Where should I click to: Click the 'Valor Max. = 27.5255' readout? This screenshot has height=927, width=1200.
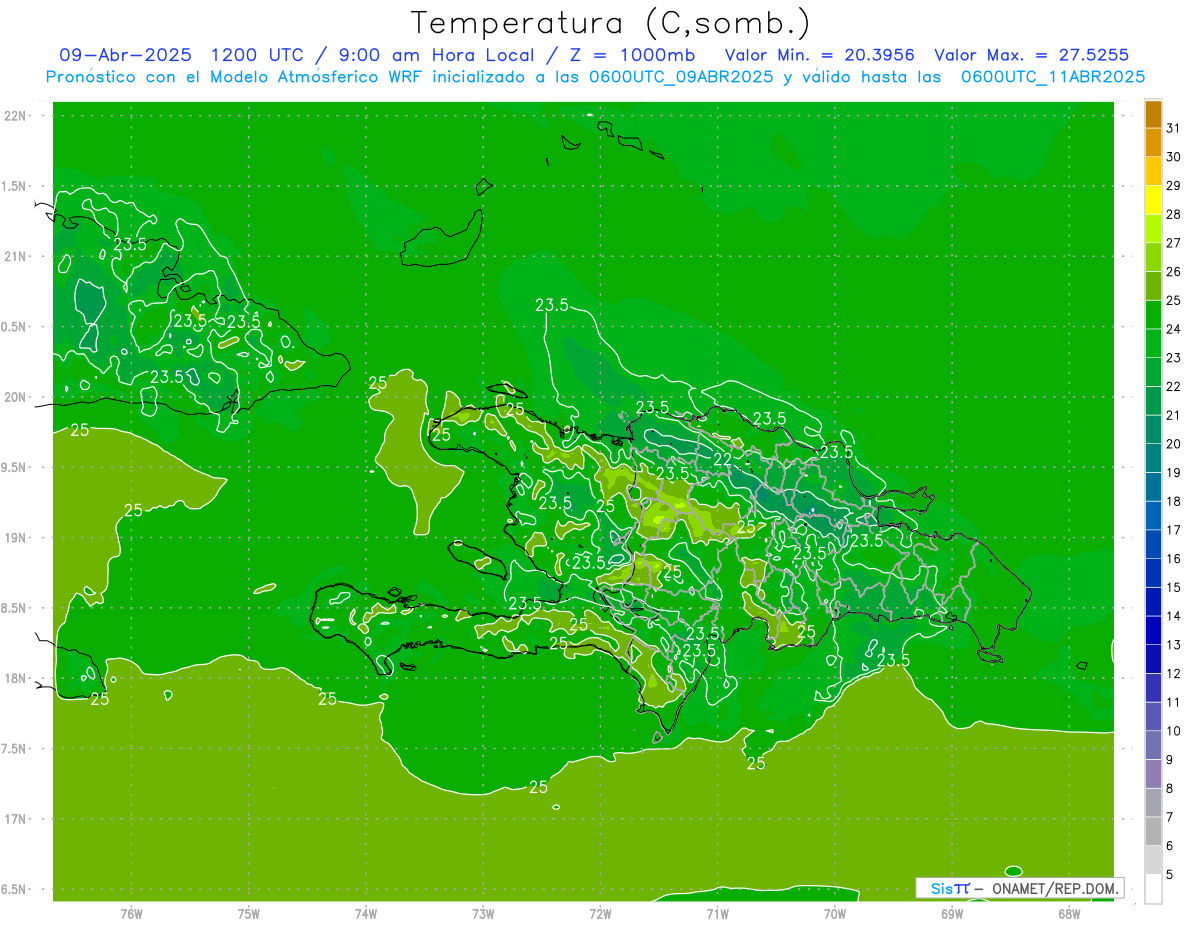tap(1032, 55)
